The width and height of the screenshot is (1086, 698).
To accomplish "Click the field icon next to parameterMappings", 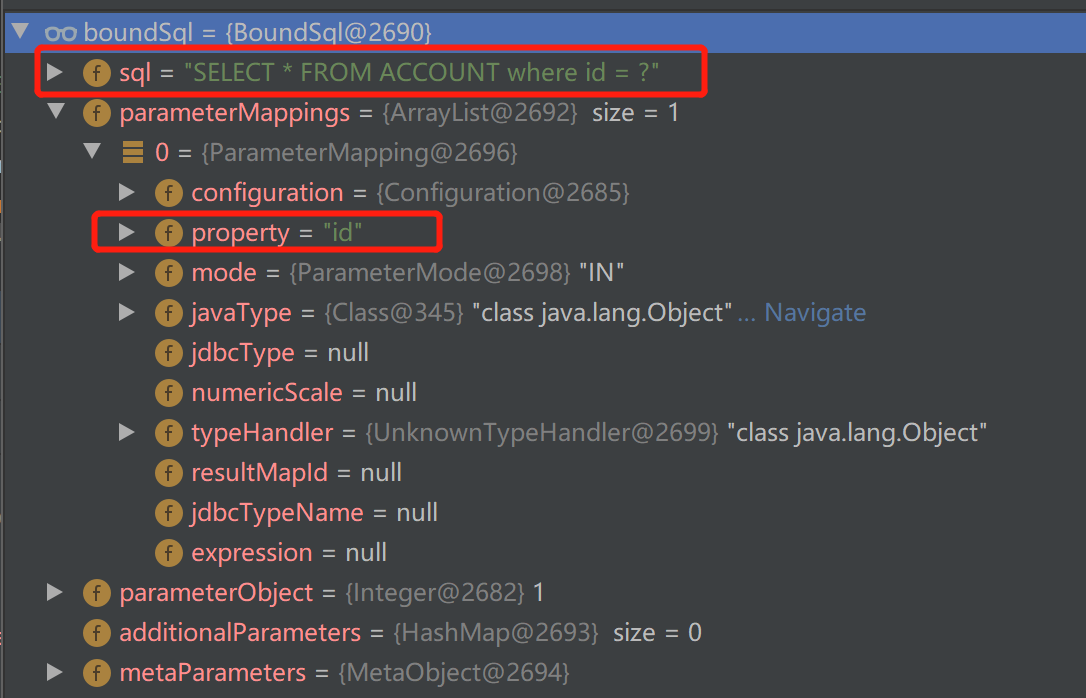I will coord(97,113).
